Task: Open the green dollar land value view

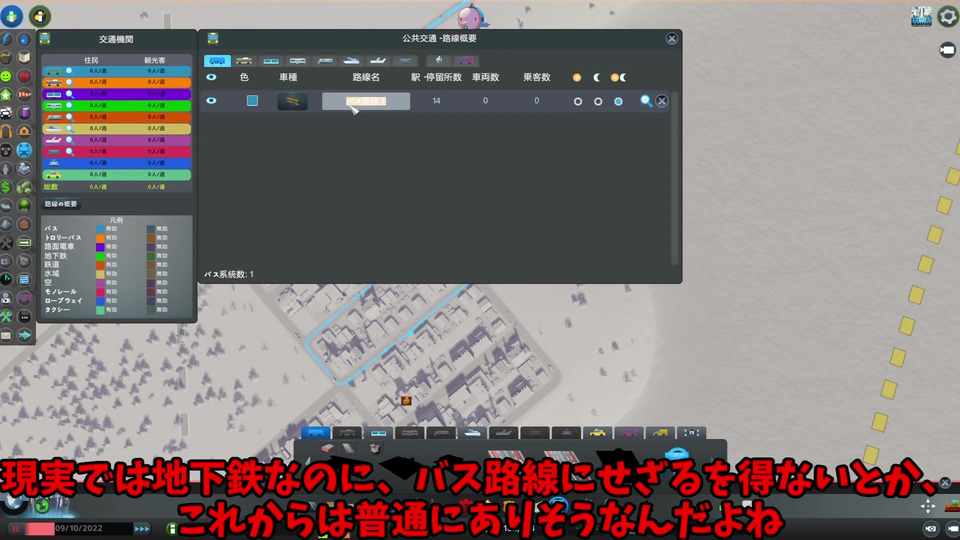Action: [x=6, y=187]
